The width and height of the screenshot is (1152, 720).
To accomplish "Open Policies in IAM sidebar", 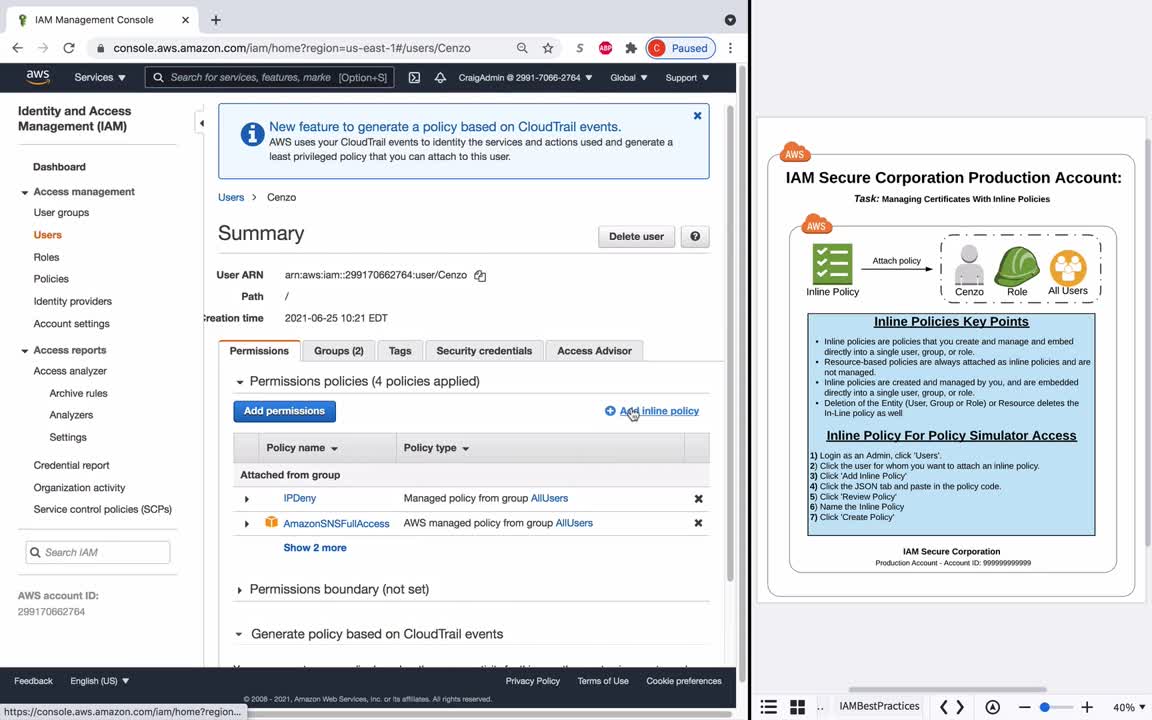I will point(51,279).
